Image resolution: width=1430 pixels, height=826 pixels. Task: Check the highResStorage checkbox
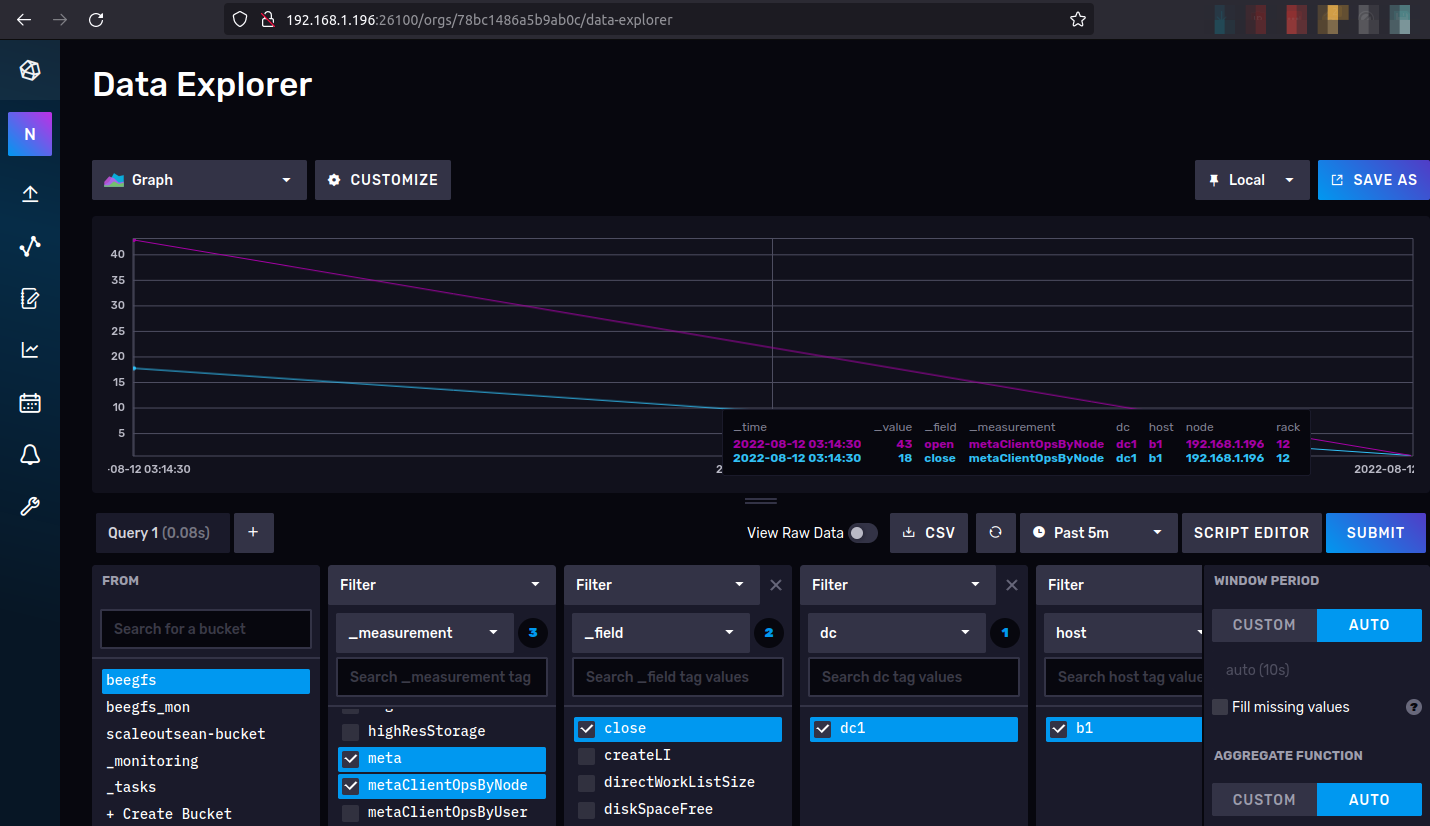point(350,732)
